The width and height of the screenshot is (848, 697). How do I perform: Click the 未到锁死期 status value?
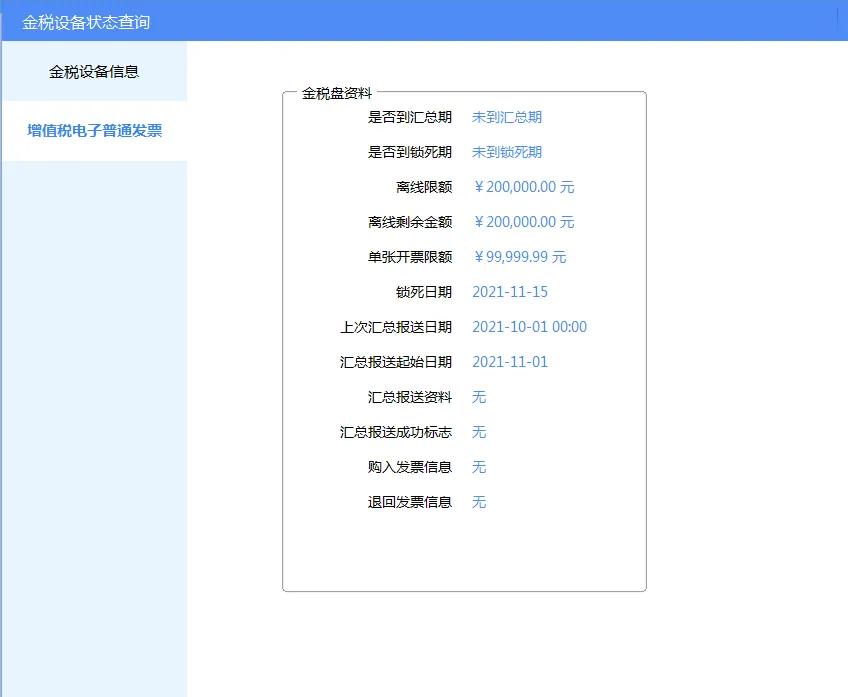pos(506,152)
